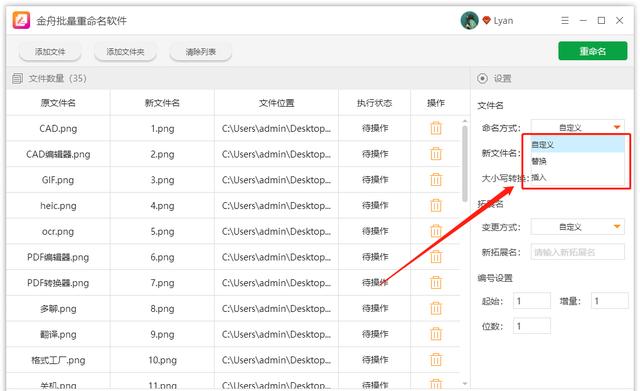The image size is (640, 391).
Task: Remove ocr.png via its trash icon
Action: coord(436,231)
